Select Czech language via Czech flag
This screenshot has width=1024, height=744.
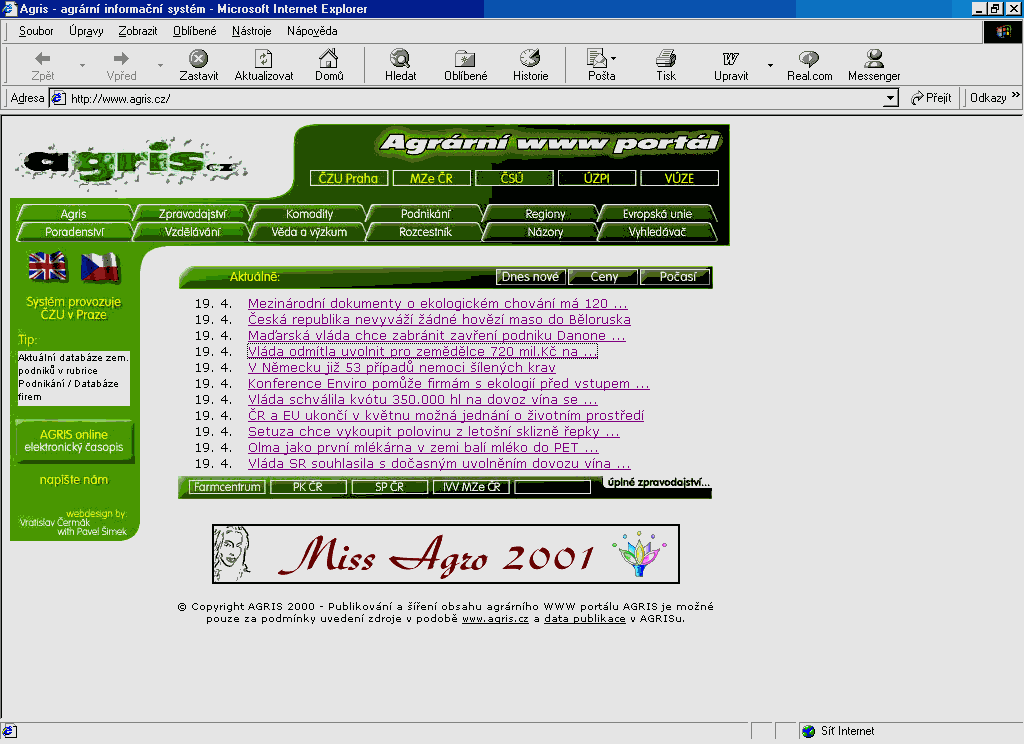click(100, 267)
